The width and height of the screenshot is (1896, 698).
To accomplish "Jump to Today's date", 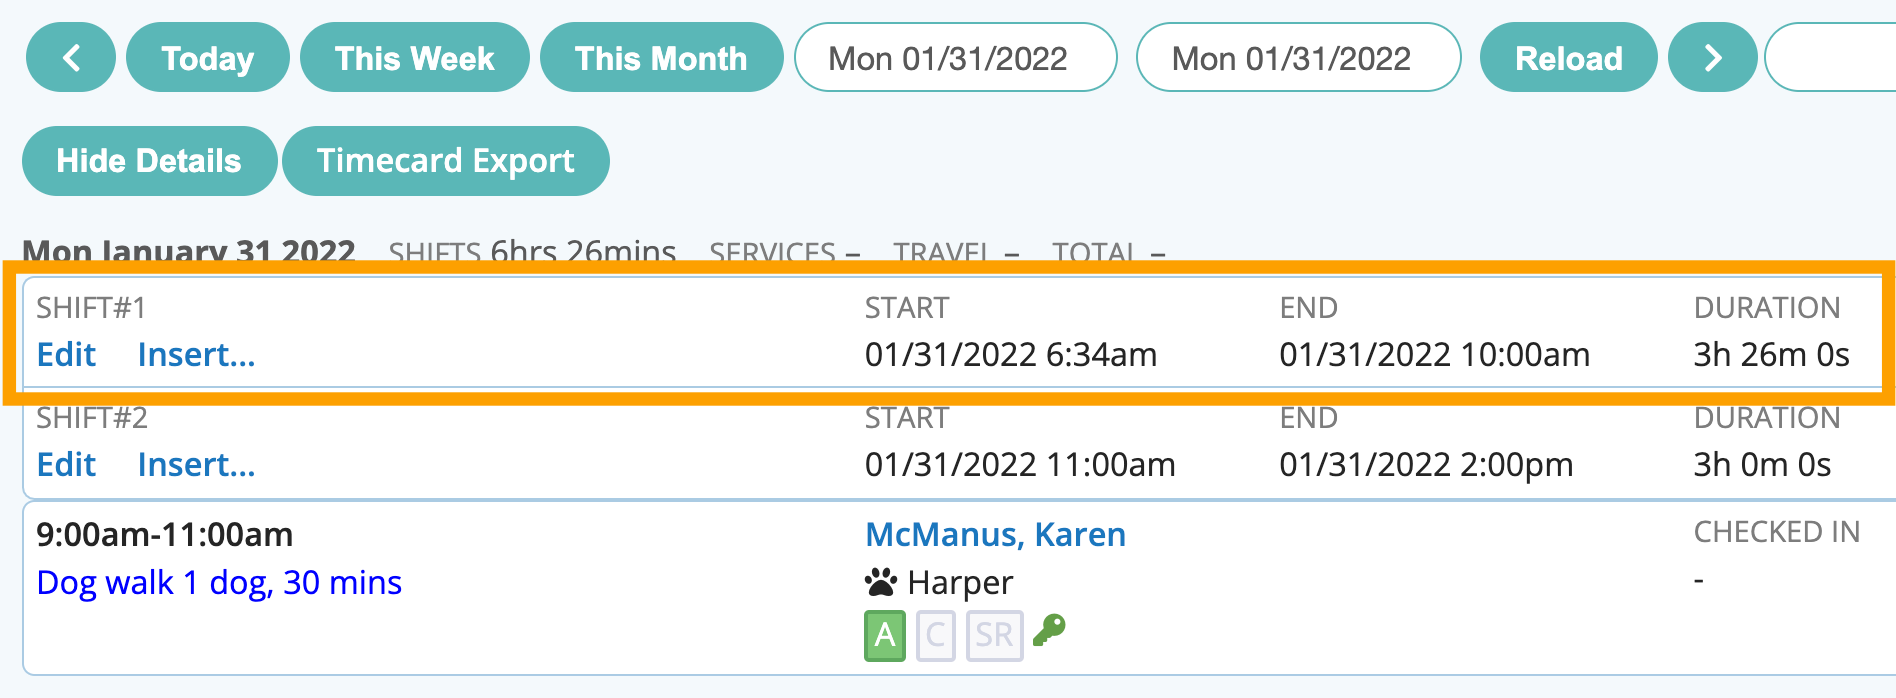I will 208,58.
